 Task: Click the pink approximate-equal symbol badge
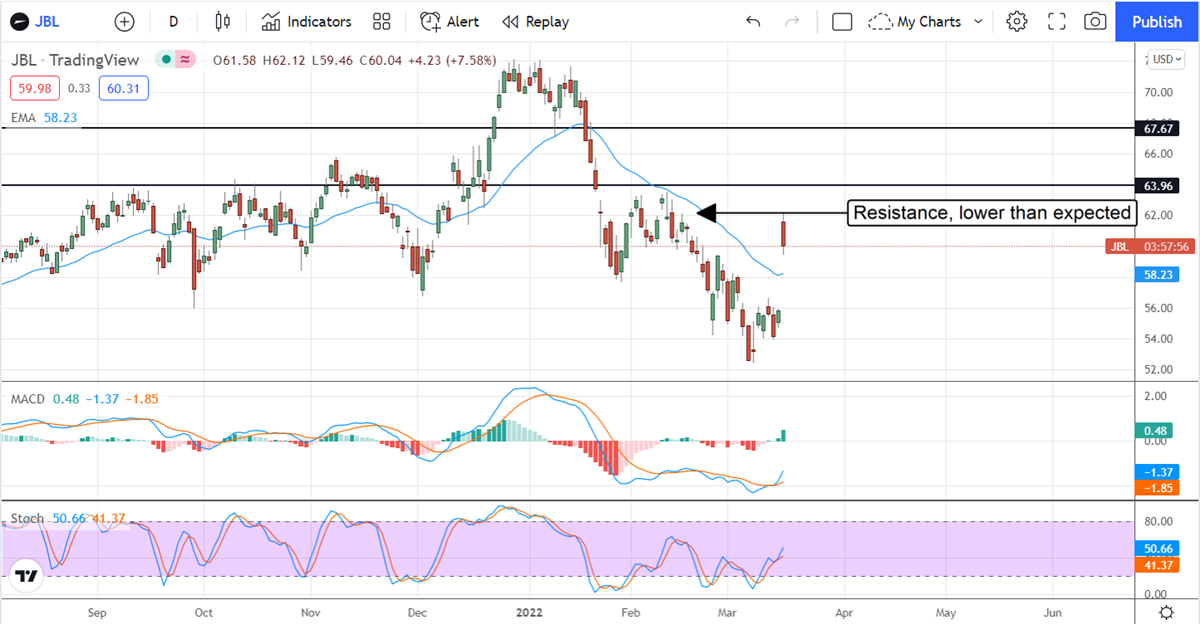tap(184, 60)
